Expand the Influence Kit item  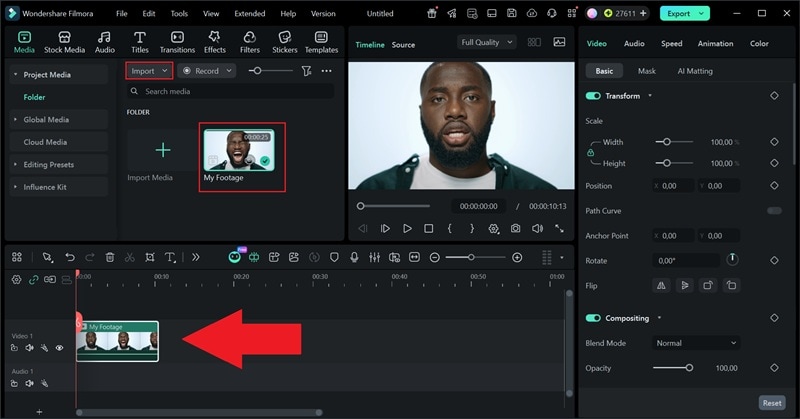pos(15,187)
